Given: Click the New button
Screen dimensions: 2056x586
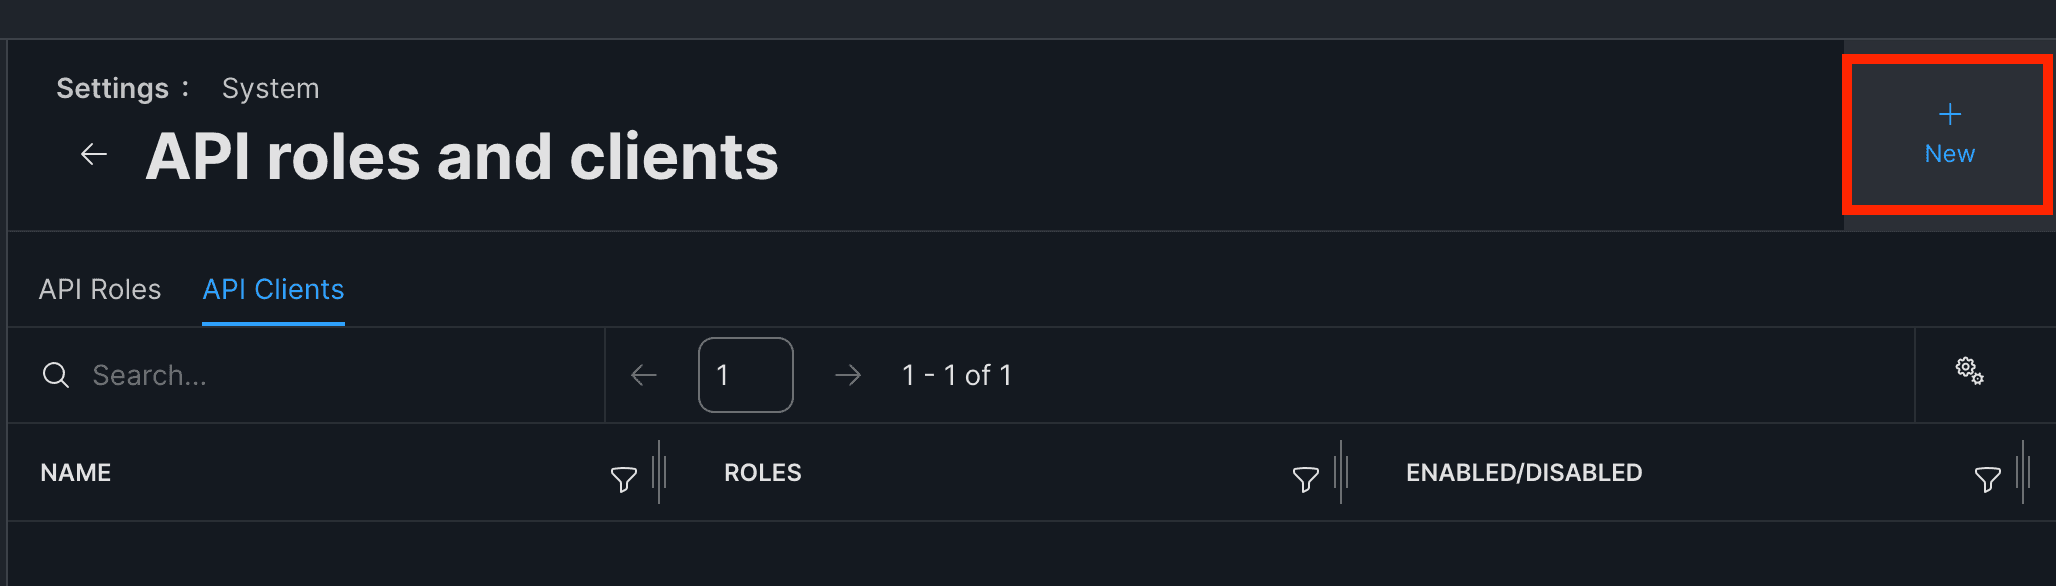Looking at the screenshot, I should click(x=1948, y=135).
